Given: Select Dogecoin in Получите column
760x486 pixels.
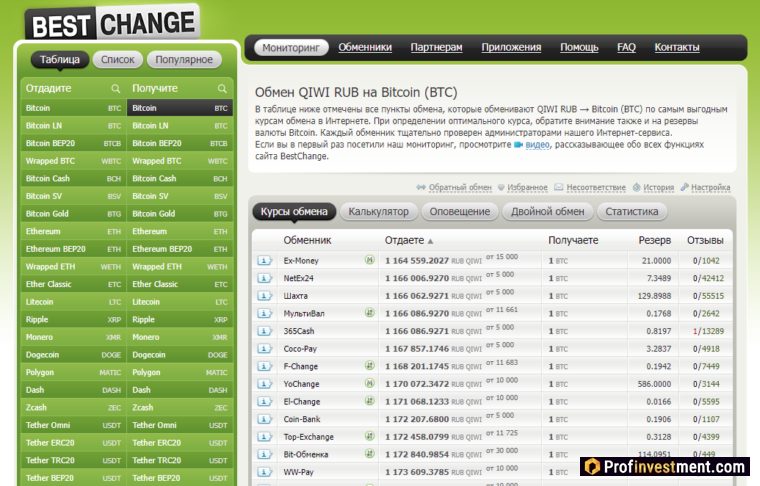Looking at the screenshot, I should 180,355.
